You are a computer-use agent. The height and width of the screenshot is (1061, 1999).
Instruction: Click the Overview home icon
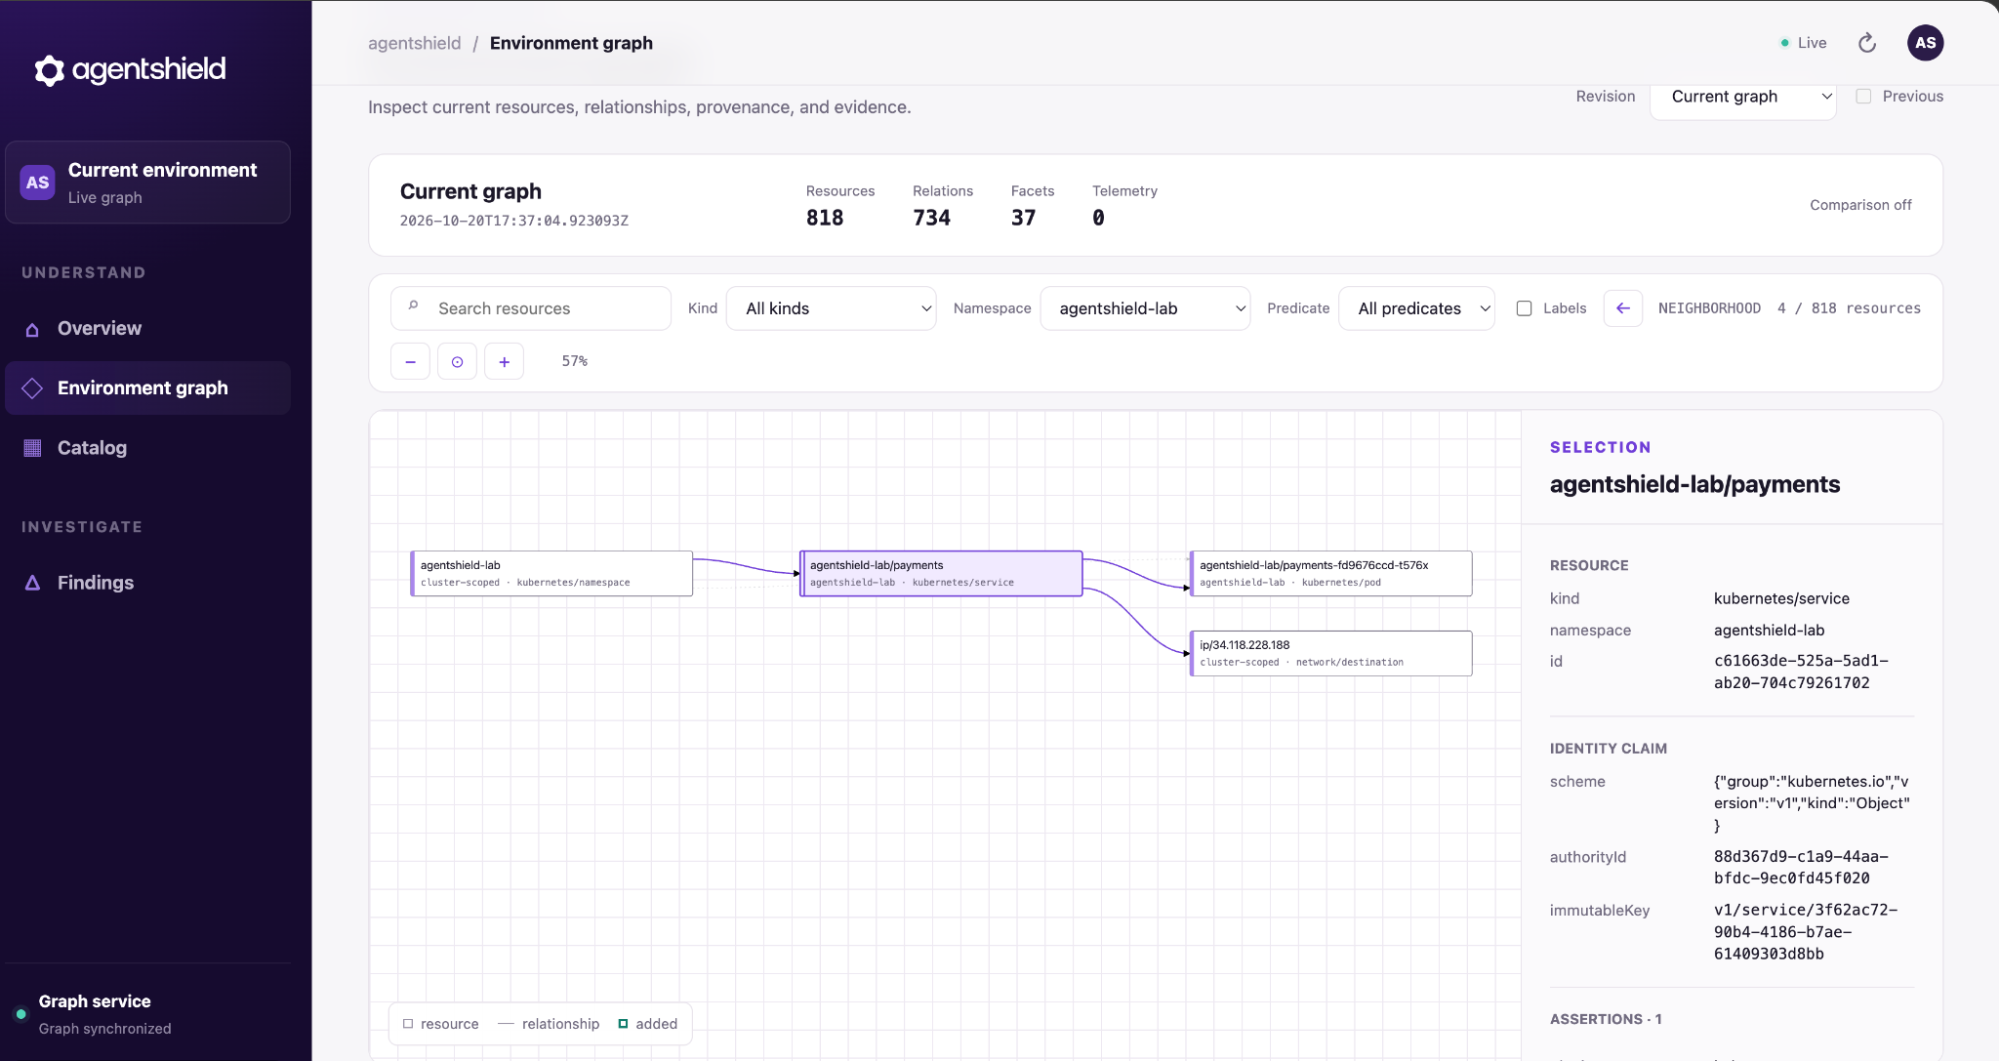tap(32, 329)
